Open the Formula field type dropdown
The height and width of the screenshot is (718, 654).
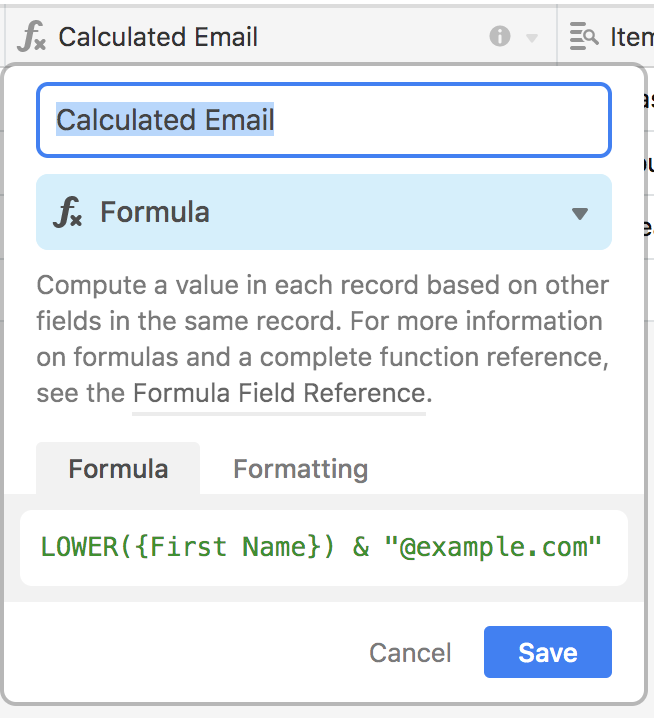(323, 212)
